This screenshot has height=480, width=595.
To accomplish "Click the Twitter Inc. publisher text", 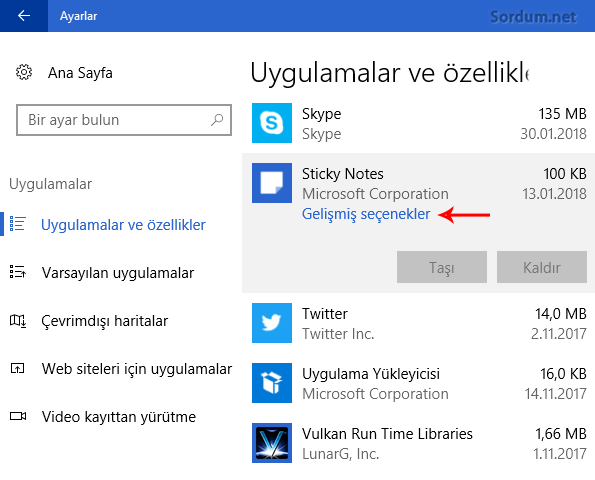I will [338, 334].
